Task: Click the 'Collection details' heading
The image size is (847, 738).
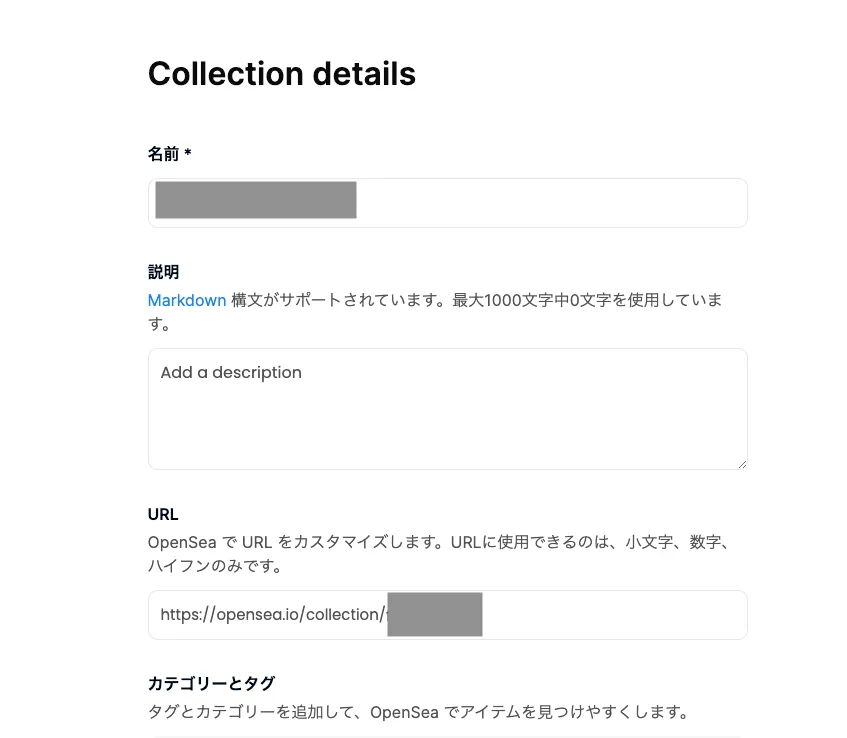Action: tap(282, 74)
